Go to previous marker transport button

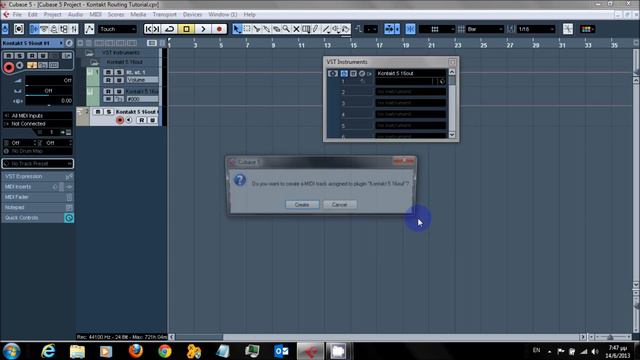click(149, 29)
